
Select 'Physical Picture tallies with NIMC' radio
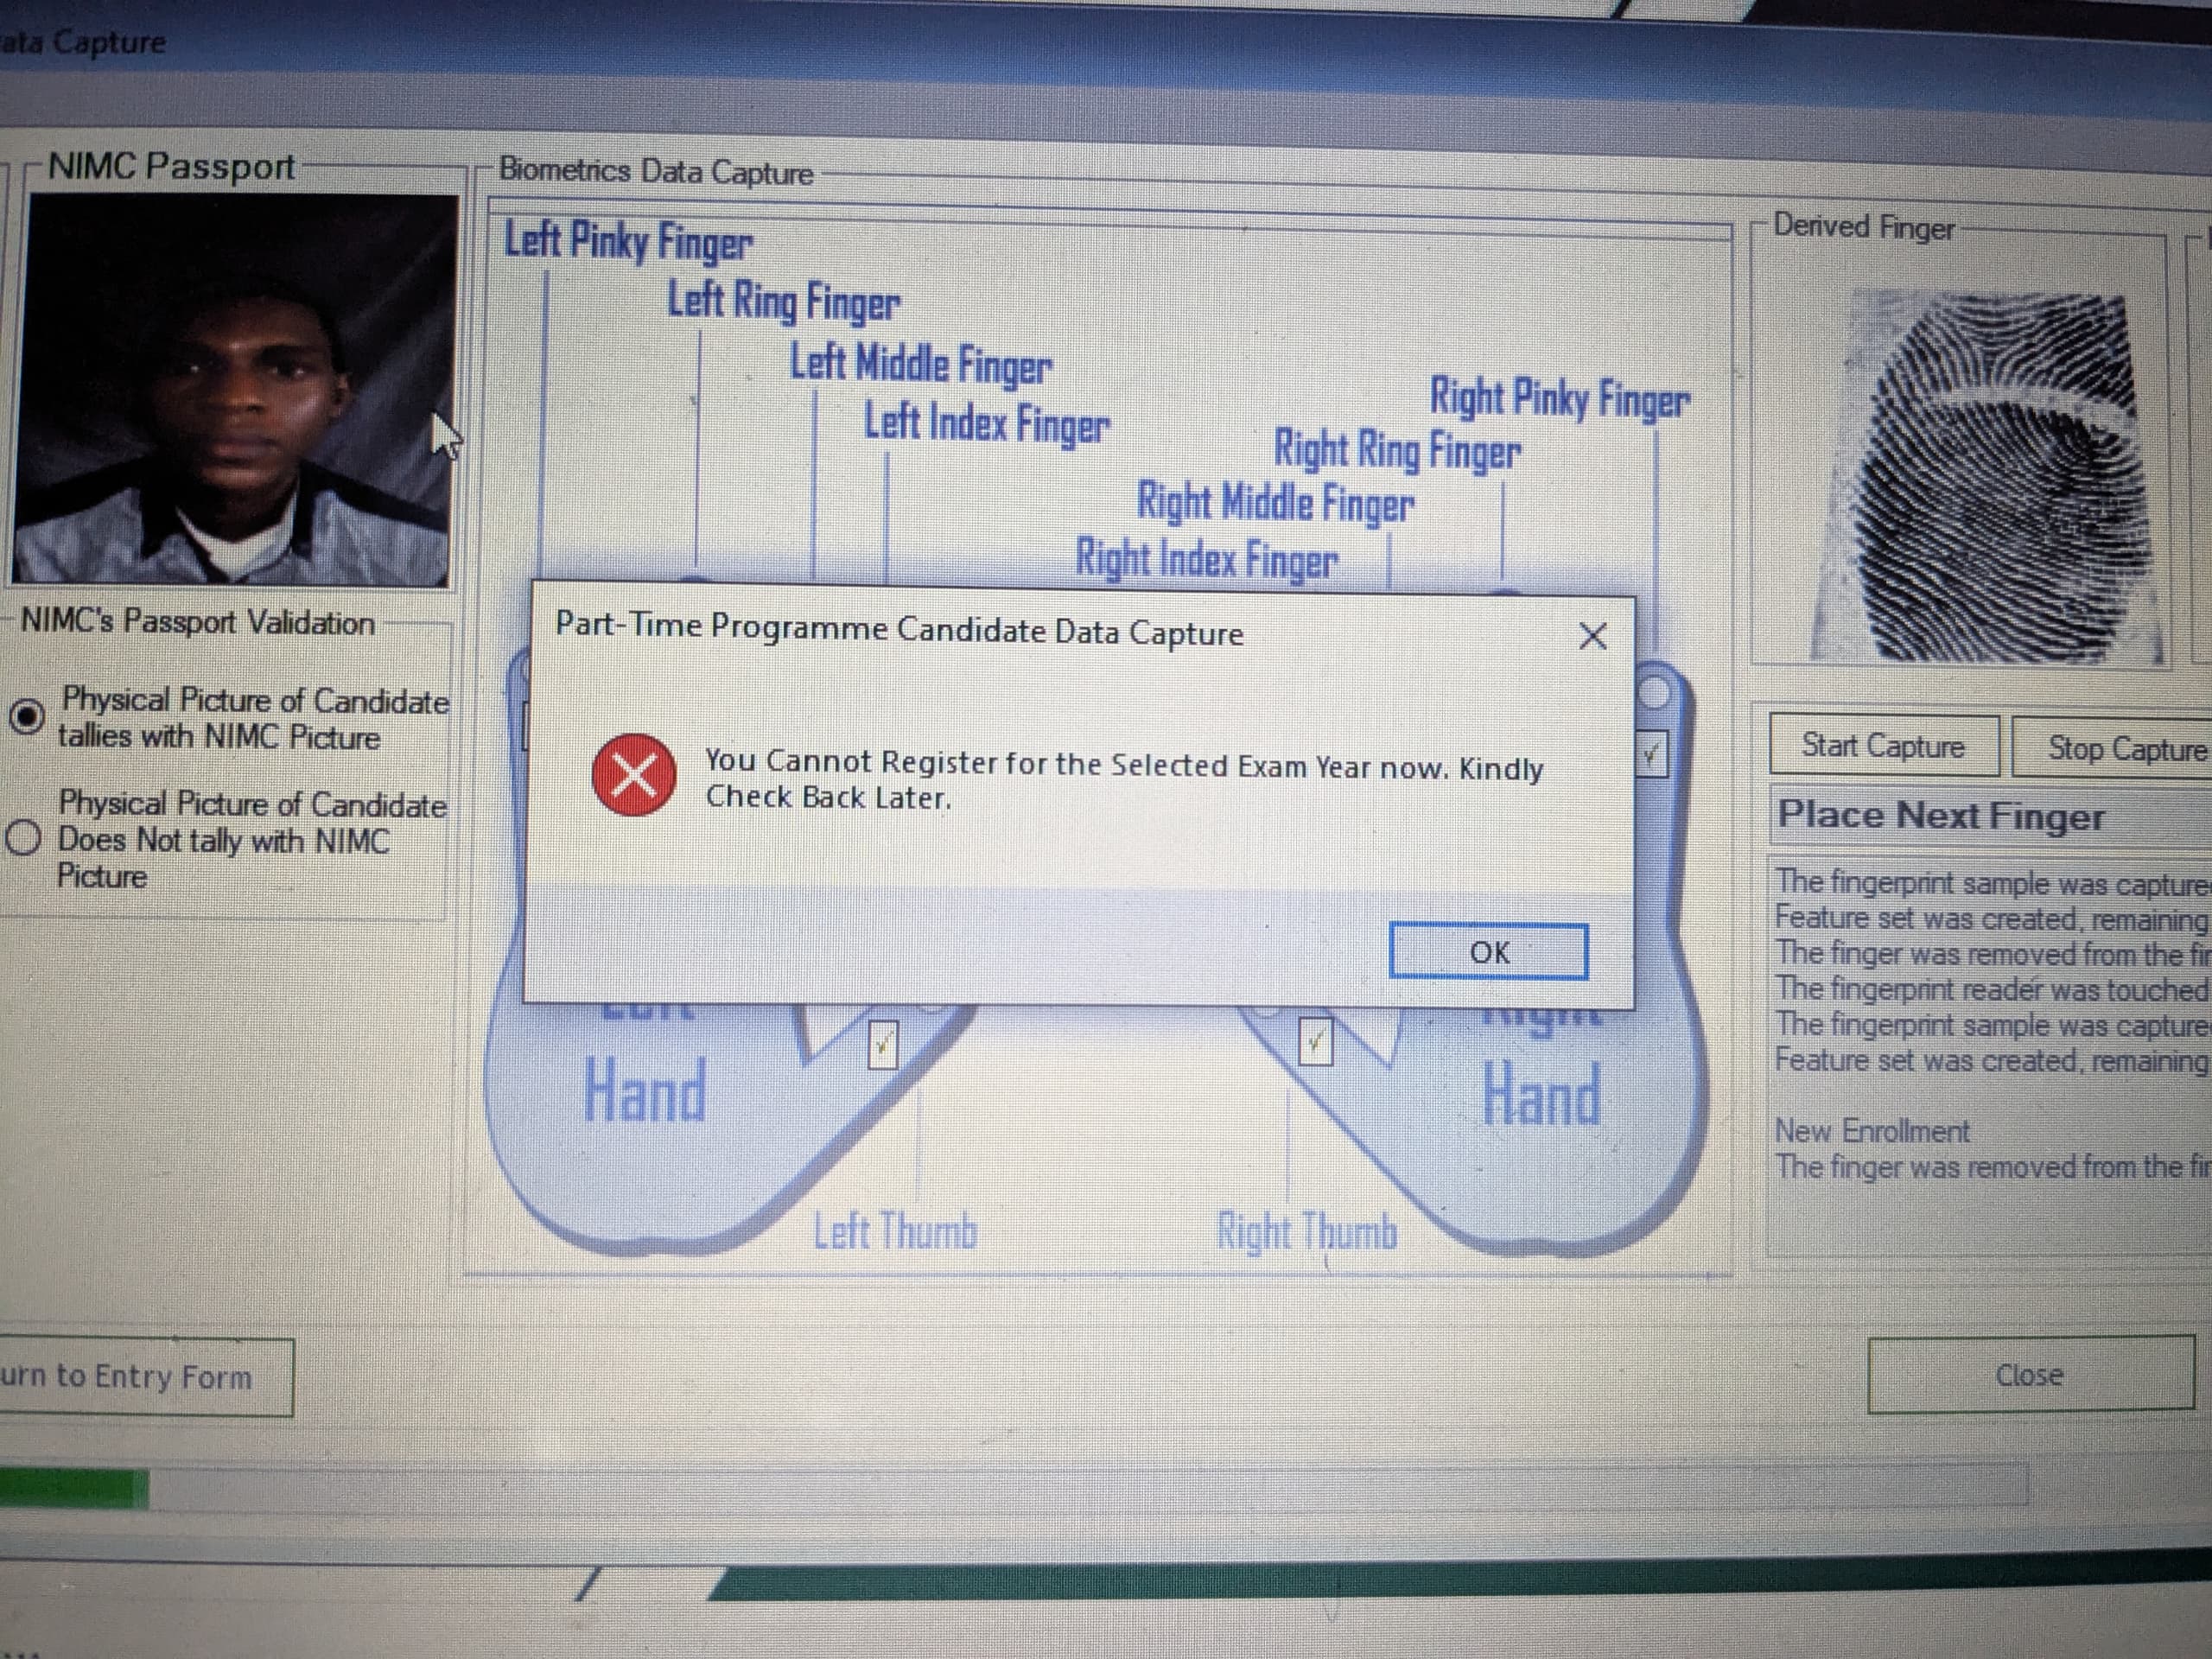(27, 716)
